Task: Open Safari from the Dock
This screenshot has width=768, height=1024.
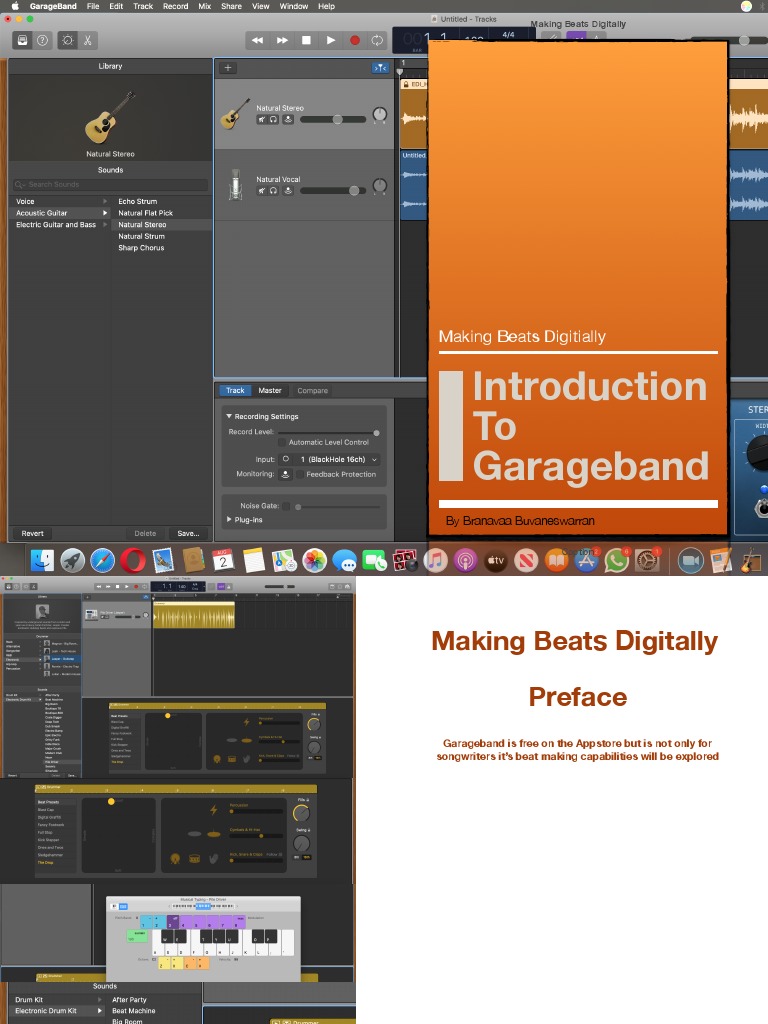Action: (x=103, y=560)
